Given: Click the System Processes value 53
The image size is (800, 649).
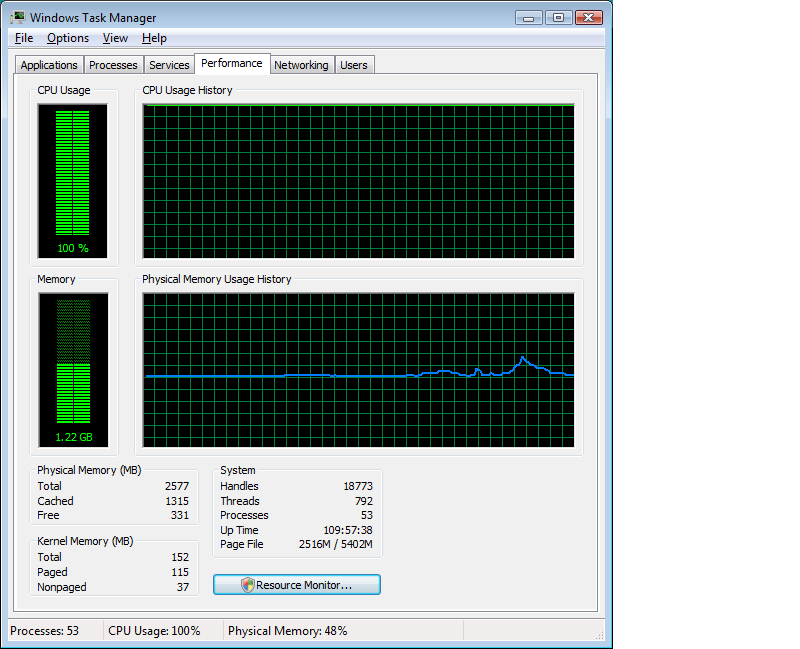Looking at the screenshot, I should tap(367, 515).
